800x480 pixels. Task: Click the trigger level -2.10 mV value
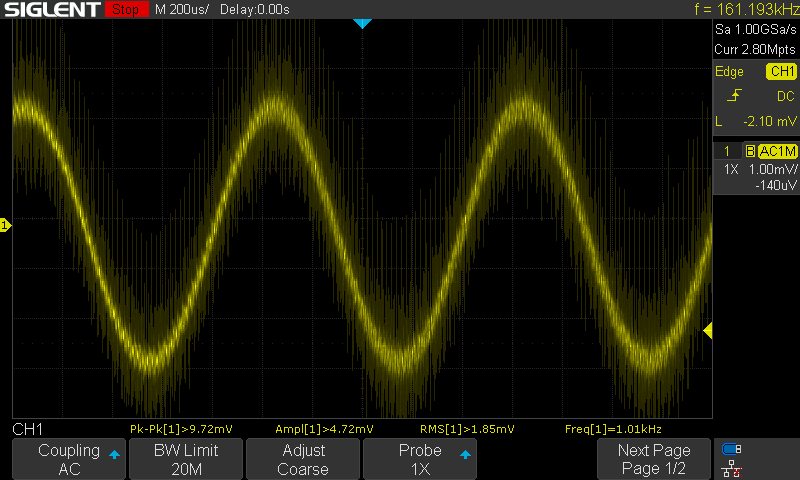click(769, 121)
